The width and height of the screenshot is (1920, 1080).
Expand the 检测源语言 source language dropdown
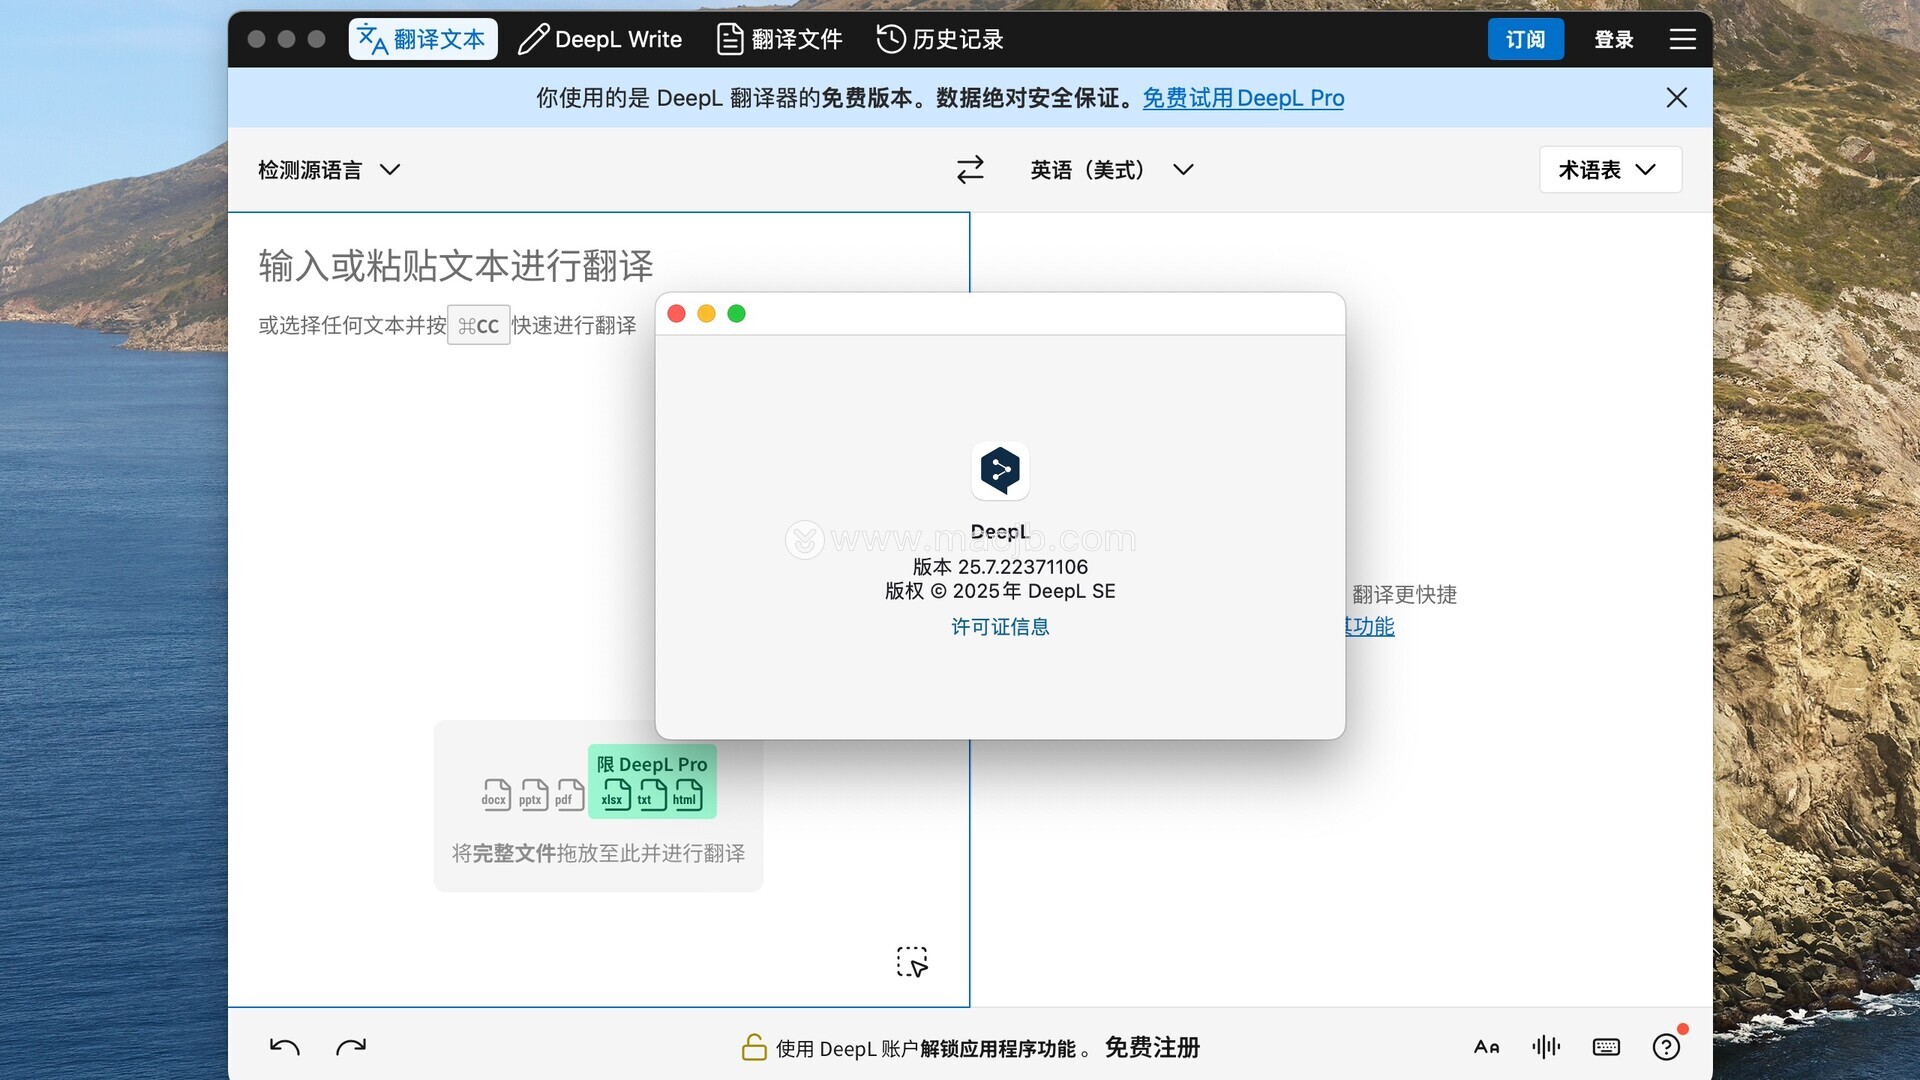(329, 170)
